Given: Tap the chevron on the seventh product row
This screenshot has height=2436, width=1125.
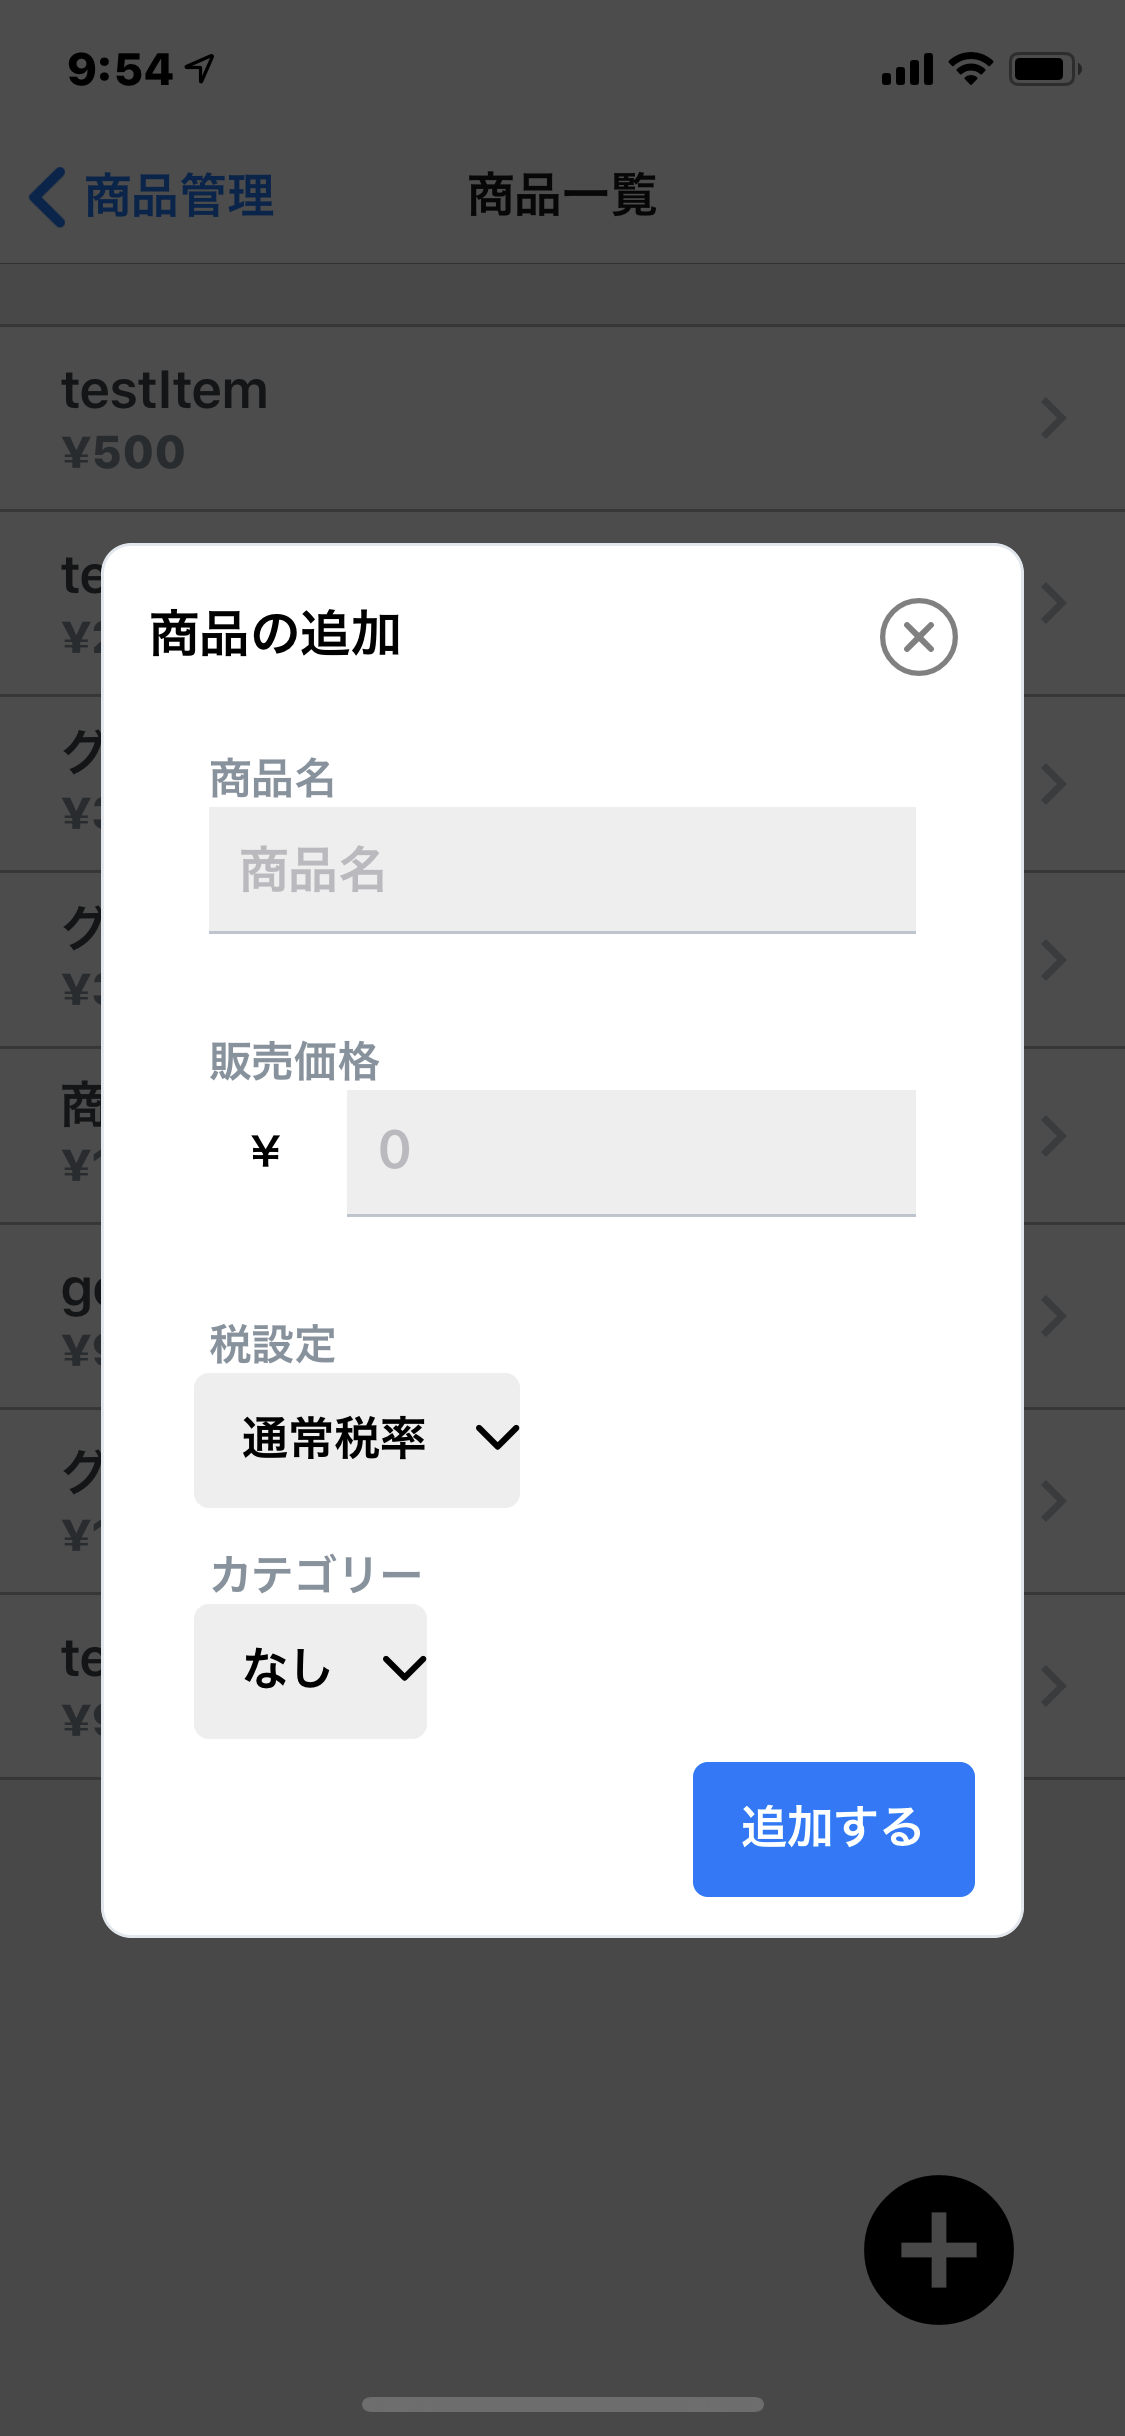Looking at the screenshot, I should (x=1053, y=1501).
